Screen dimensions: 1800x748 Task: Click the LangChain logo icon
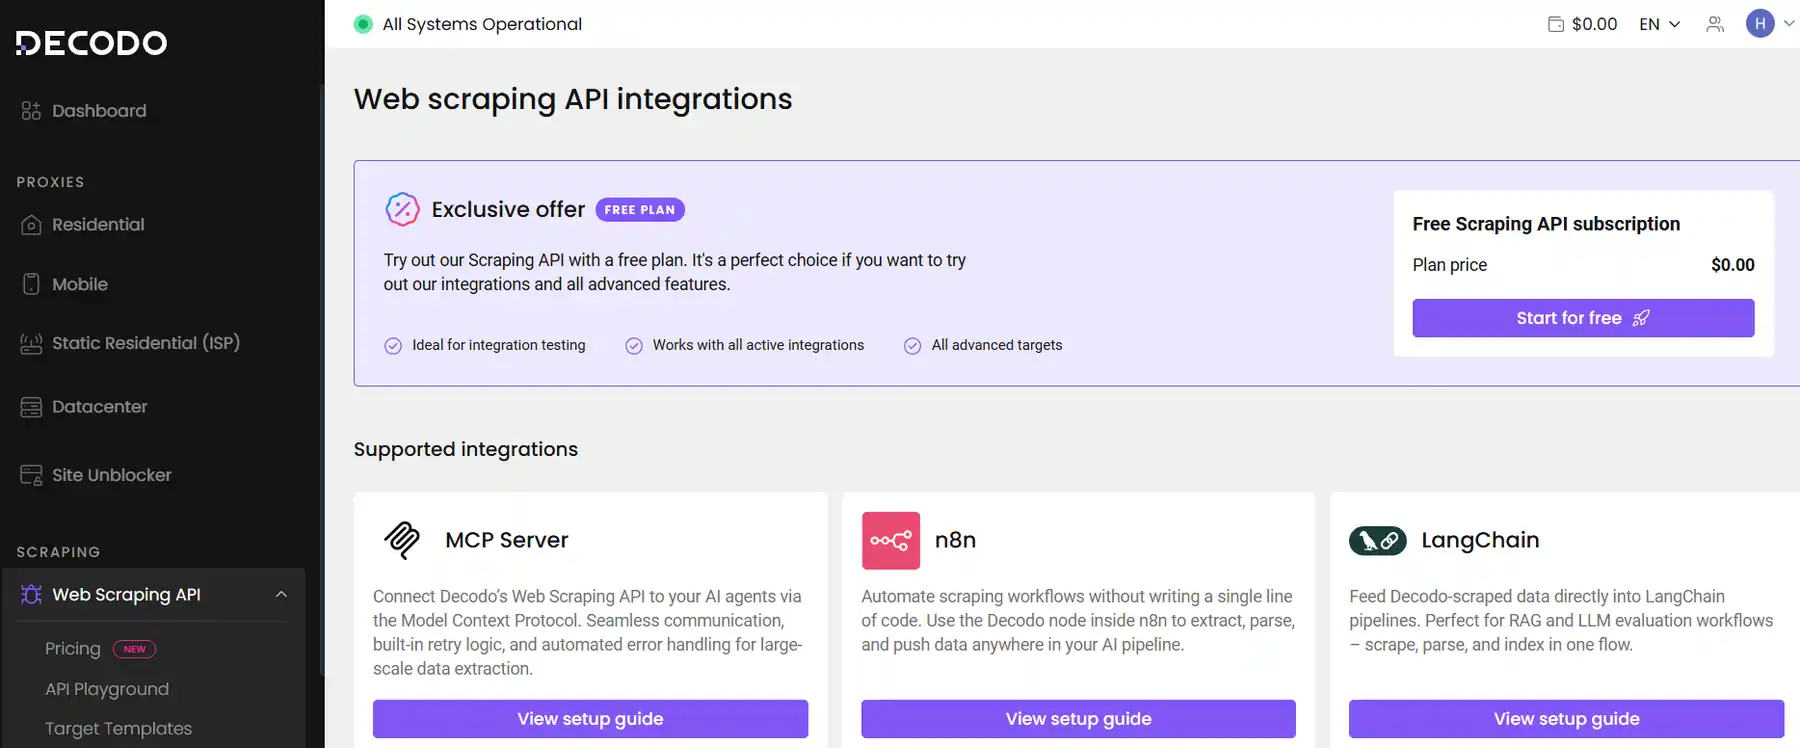1378,541
